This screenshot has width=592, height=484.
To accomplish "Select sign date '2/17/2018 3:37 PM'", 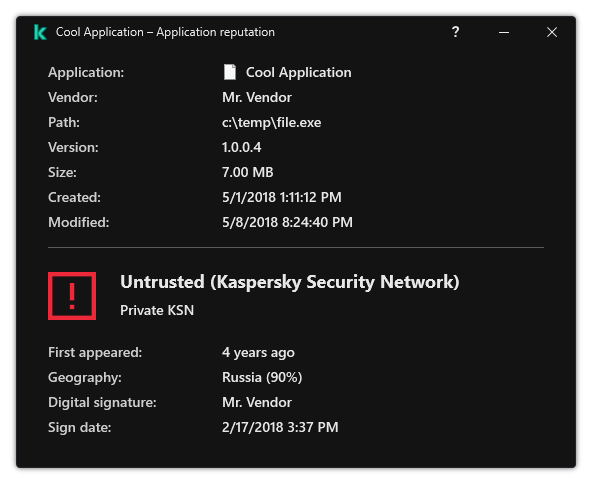I will pyautogui.click(x=280, y=427).
